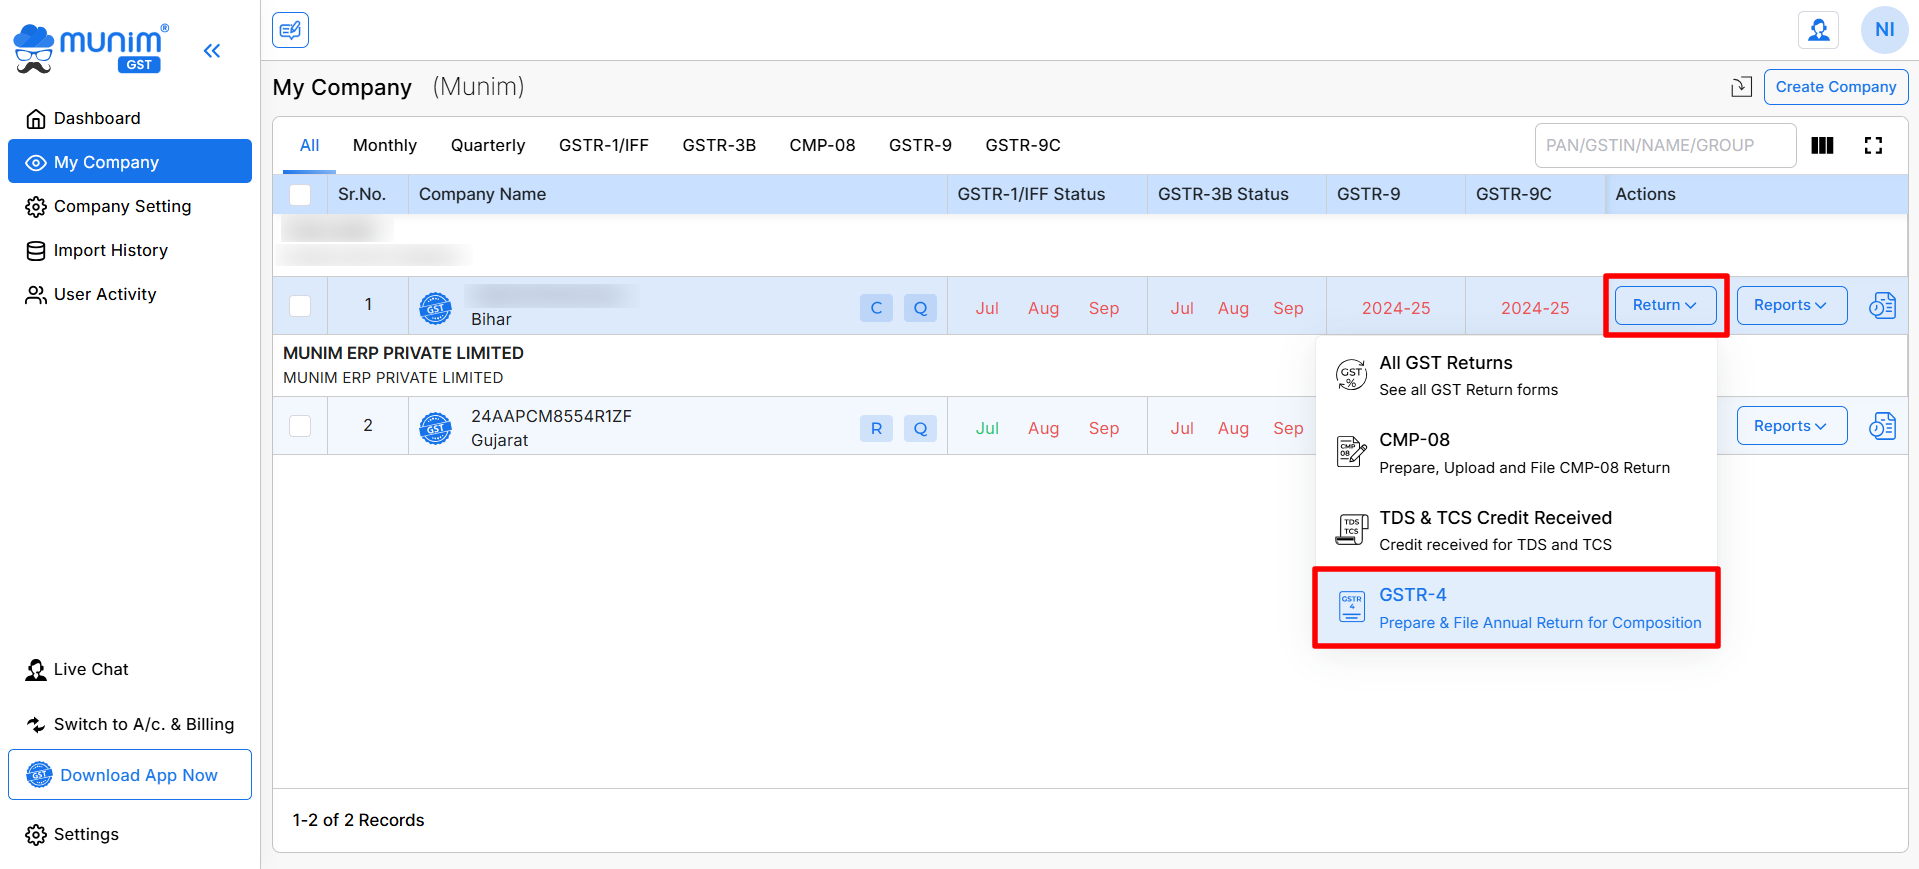Screen dimensions: 1919x869
Task: Switch to the GSTR-3B tab
Action: coord(719,145)
